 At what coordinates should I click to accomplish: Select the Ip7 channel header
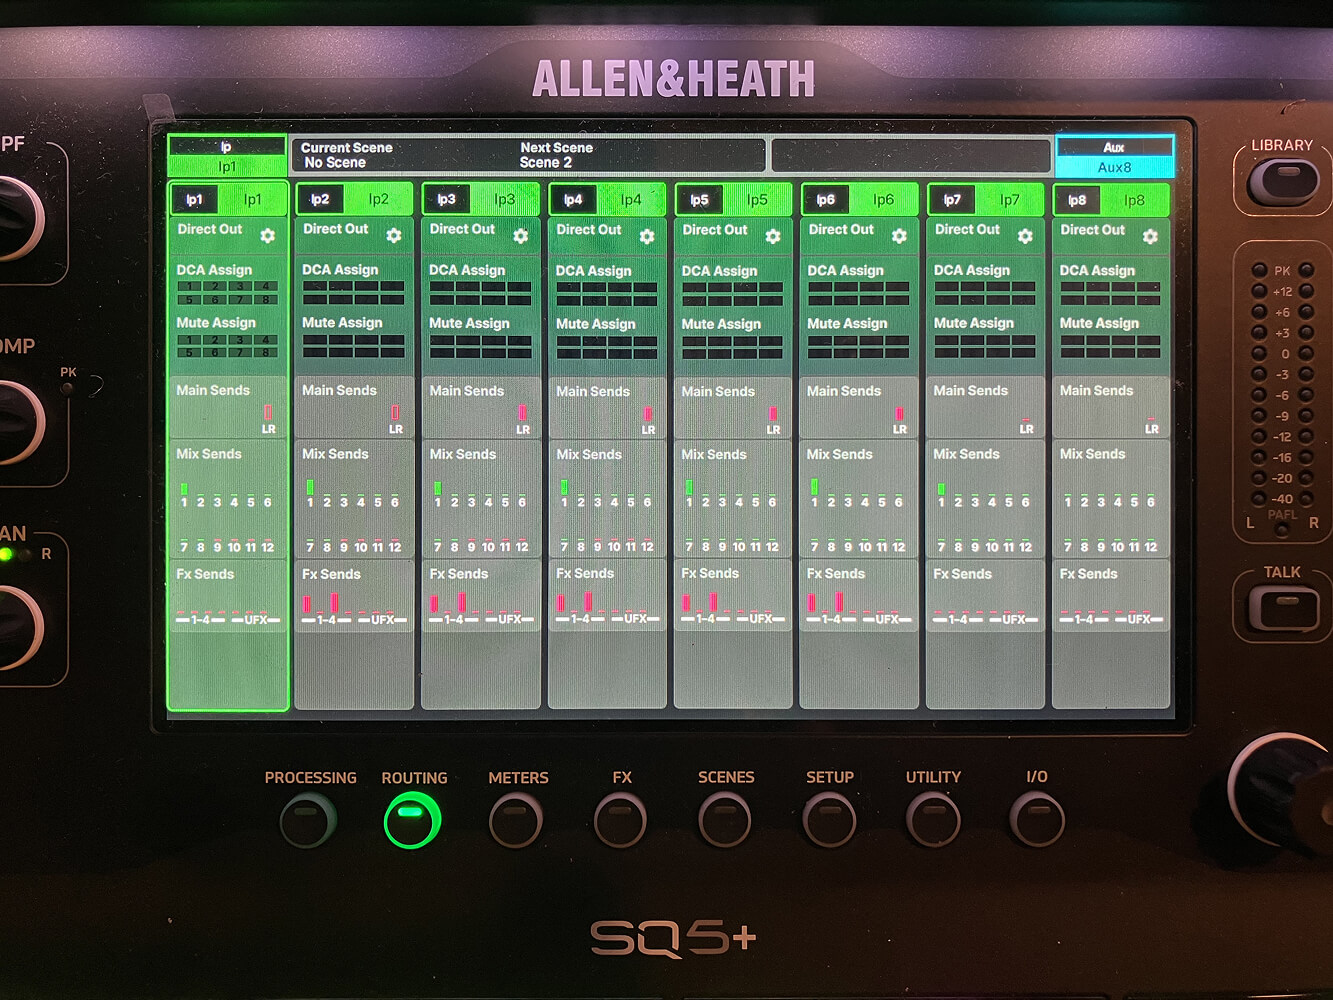pyautogui.click(x=985, y=199)
